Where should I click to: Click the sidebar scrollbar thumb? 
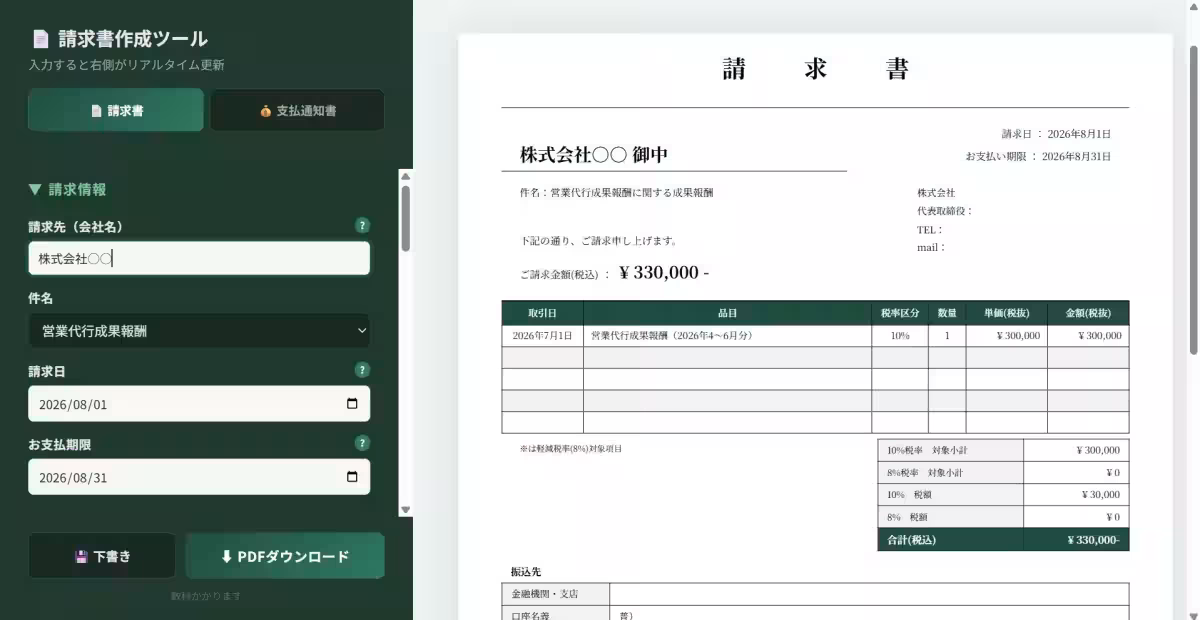(405, 218)
